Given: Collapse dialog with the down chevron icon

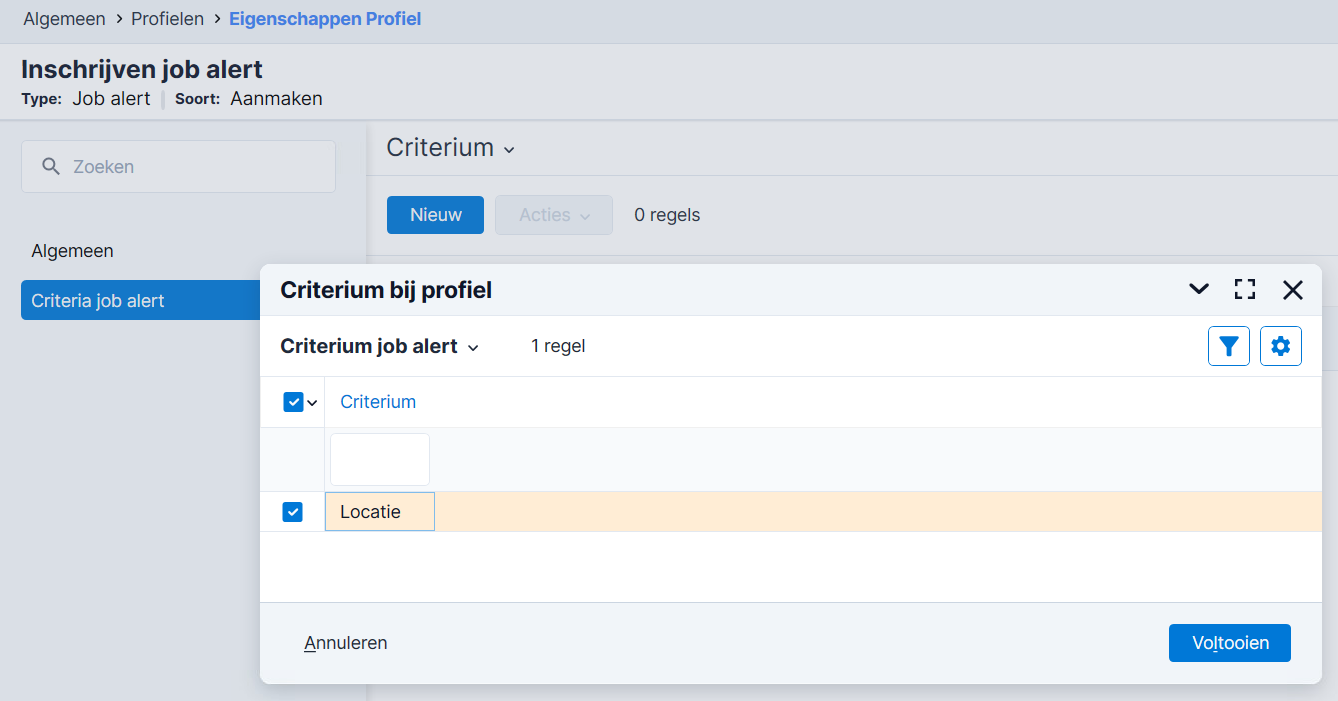Looking at the screenshot, I should point(1198,290).
